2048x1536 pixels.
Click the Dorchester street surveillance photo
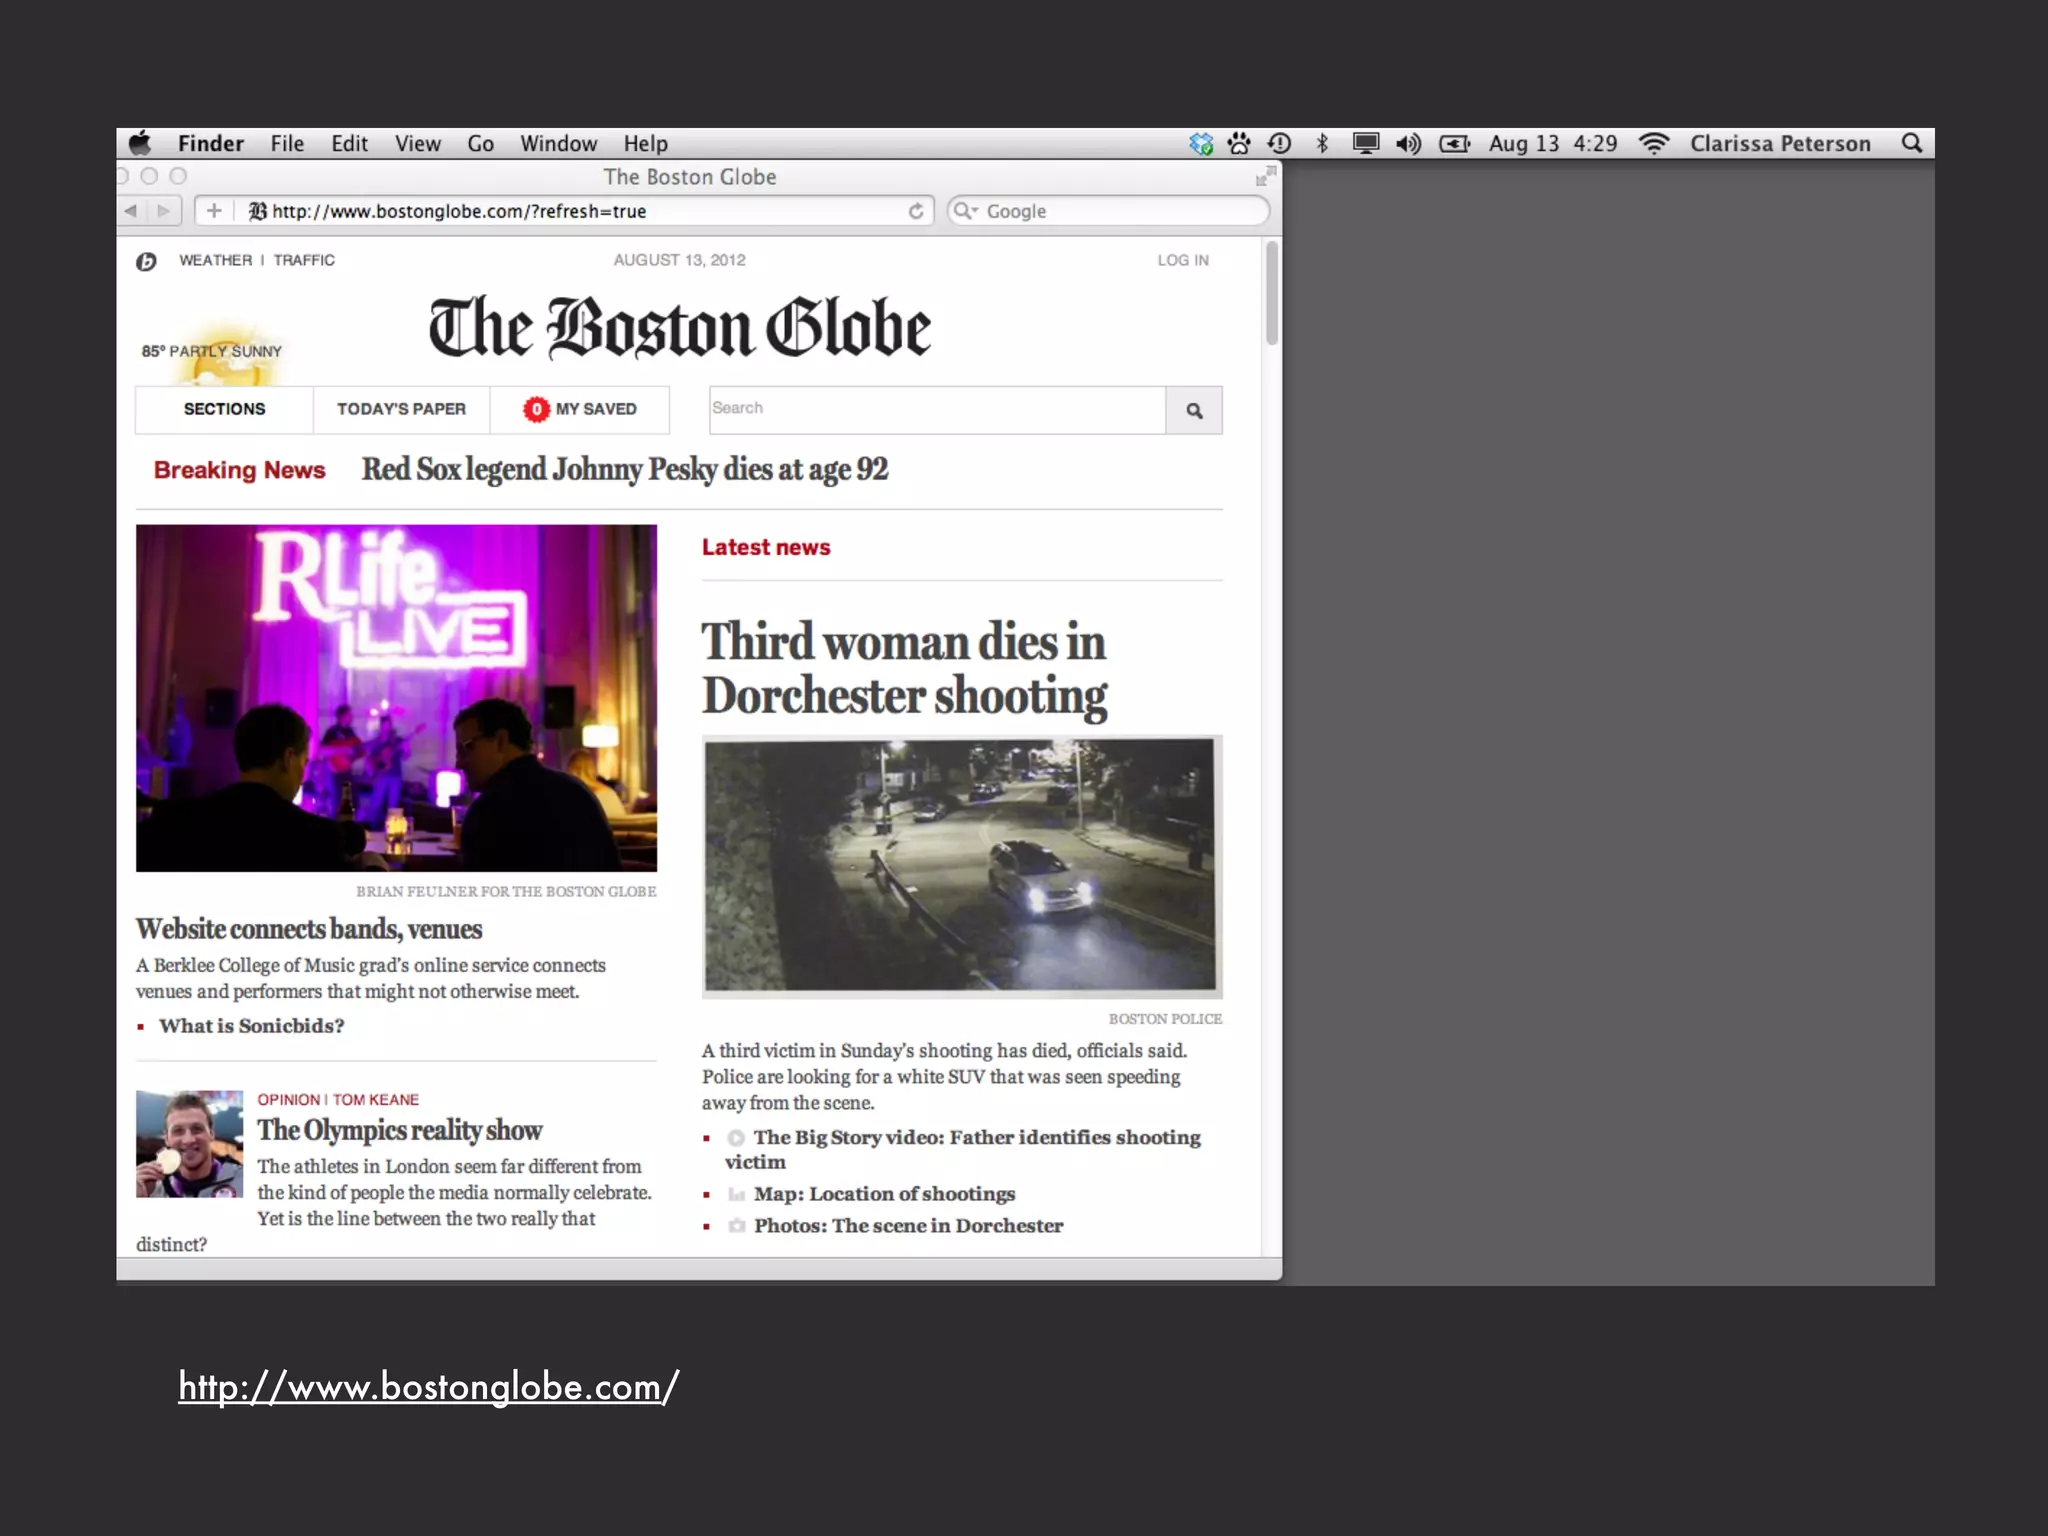962,866
